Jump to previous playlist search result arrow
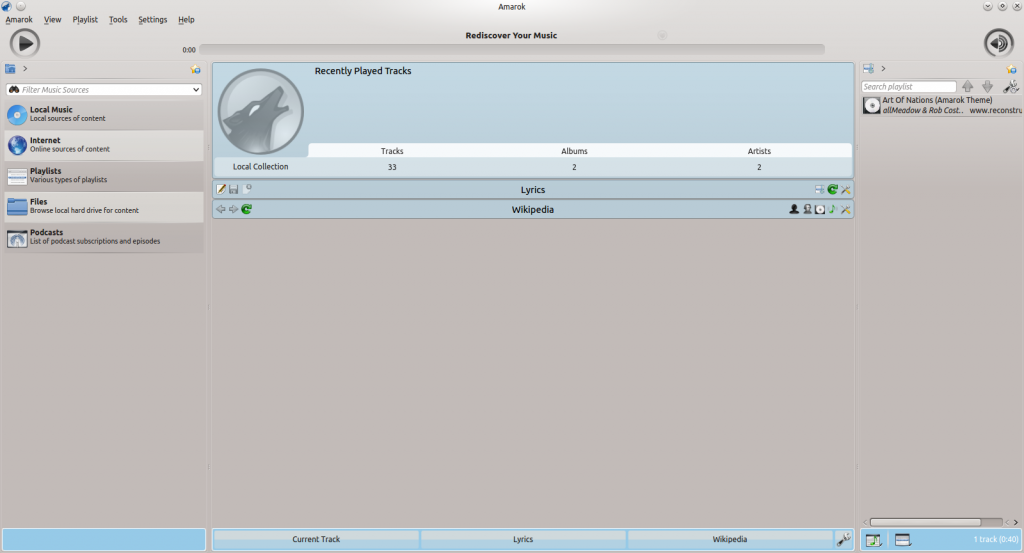 click(x=967, y=86)
